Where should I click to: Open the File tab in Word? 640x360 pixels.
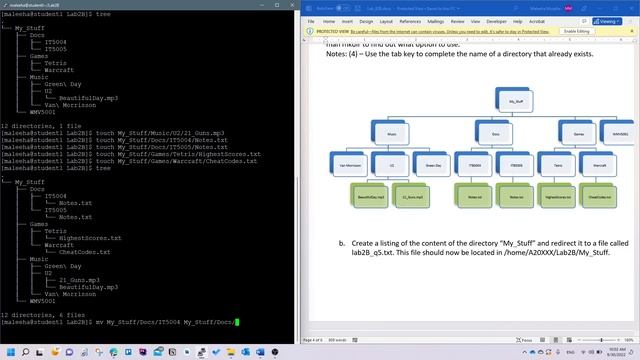click(311, 21)
